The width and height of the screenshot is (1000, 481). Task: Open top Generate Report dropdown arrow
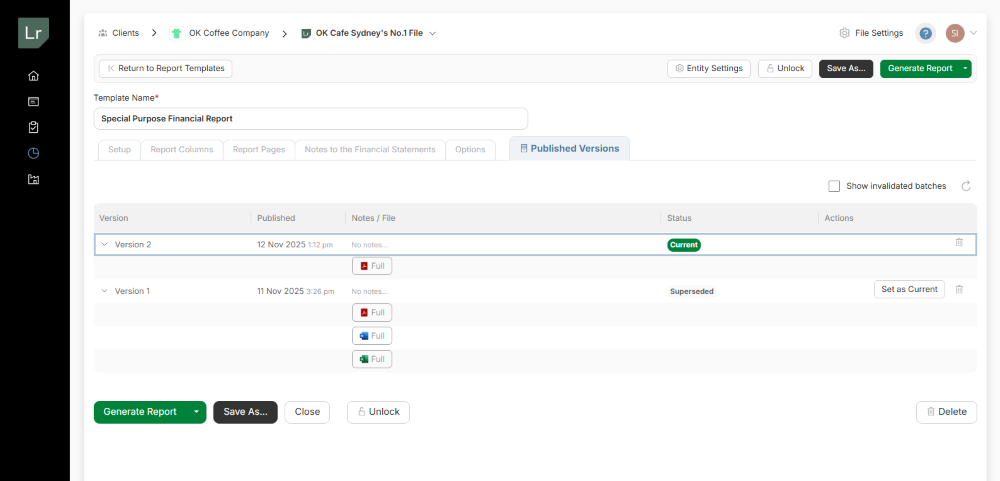(x=966, y=68)
